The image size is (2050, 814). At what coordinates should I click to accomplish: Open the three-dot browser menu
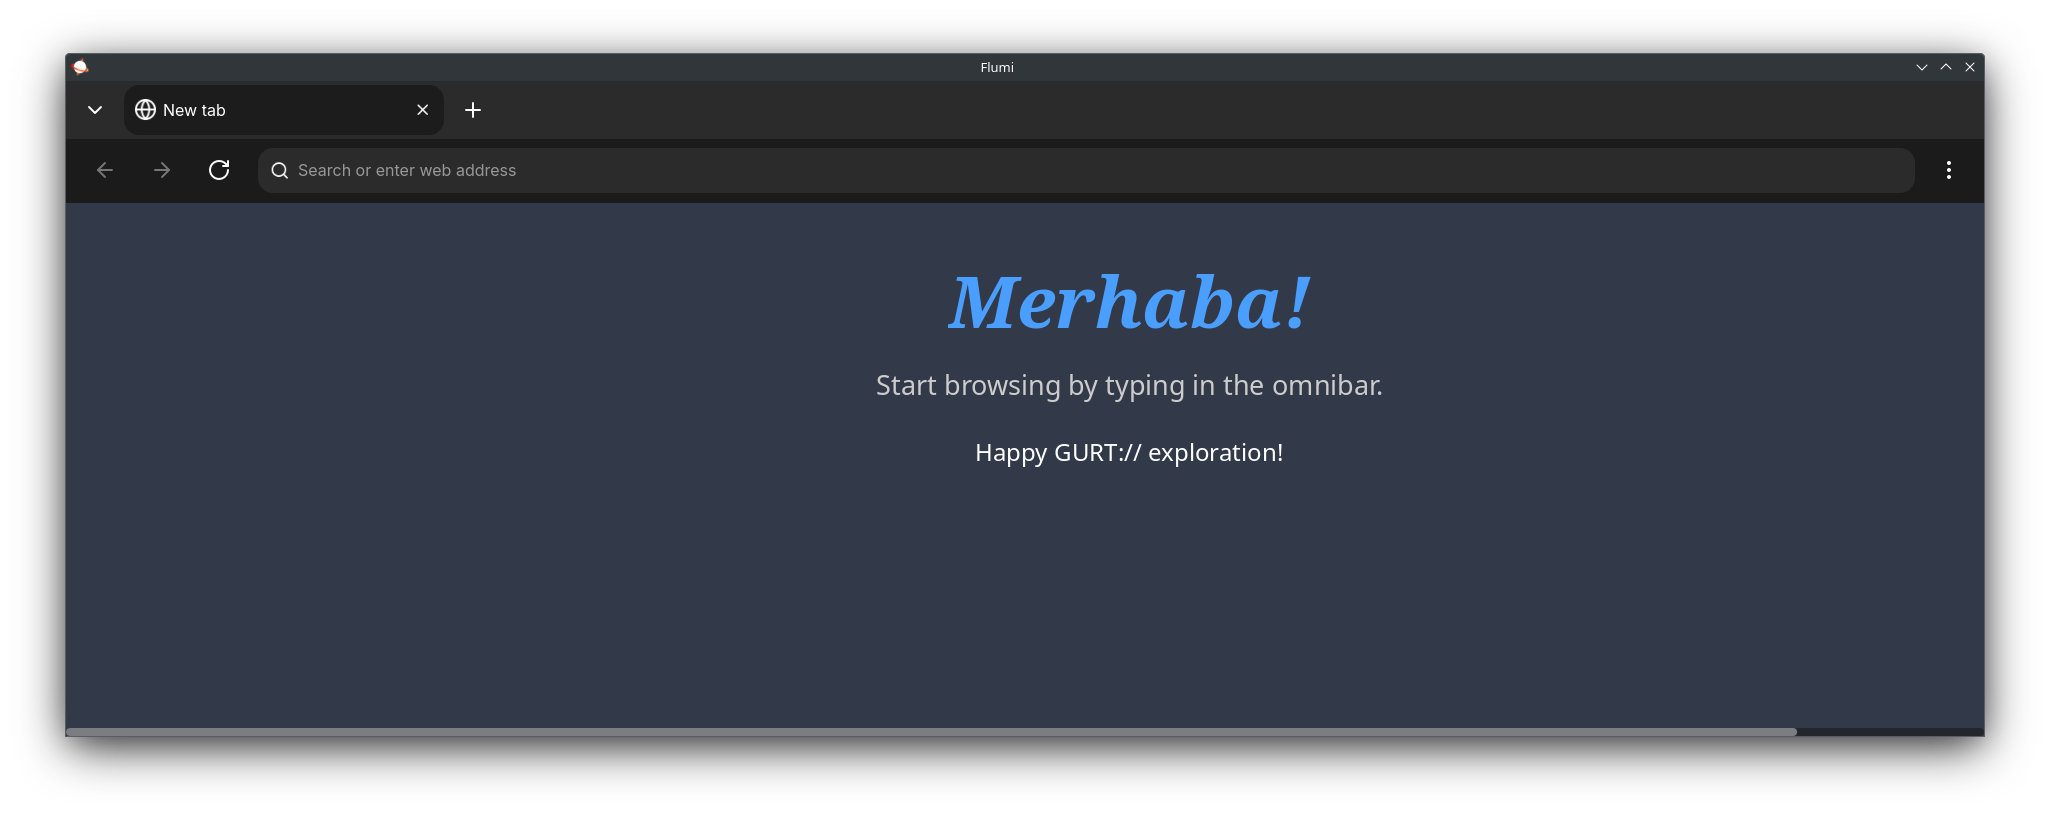click(x=1948, y=170)
